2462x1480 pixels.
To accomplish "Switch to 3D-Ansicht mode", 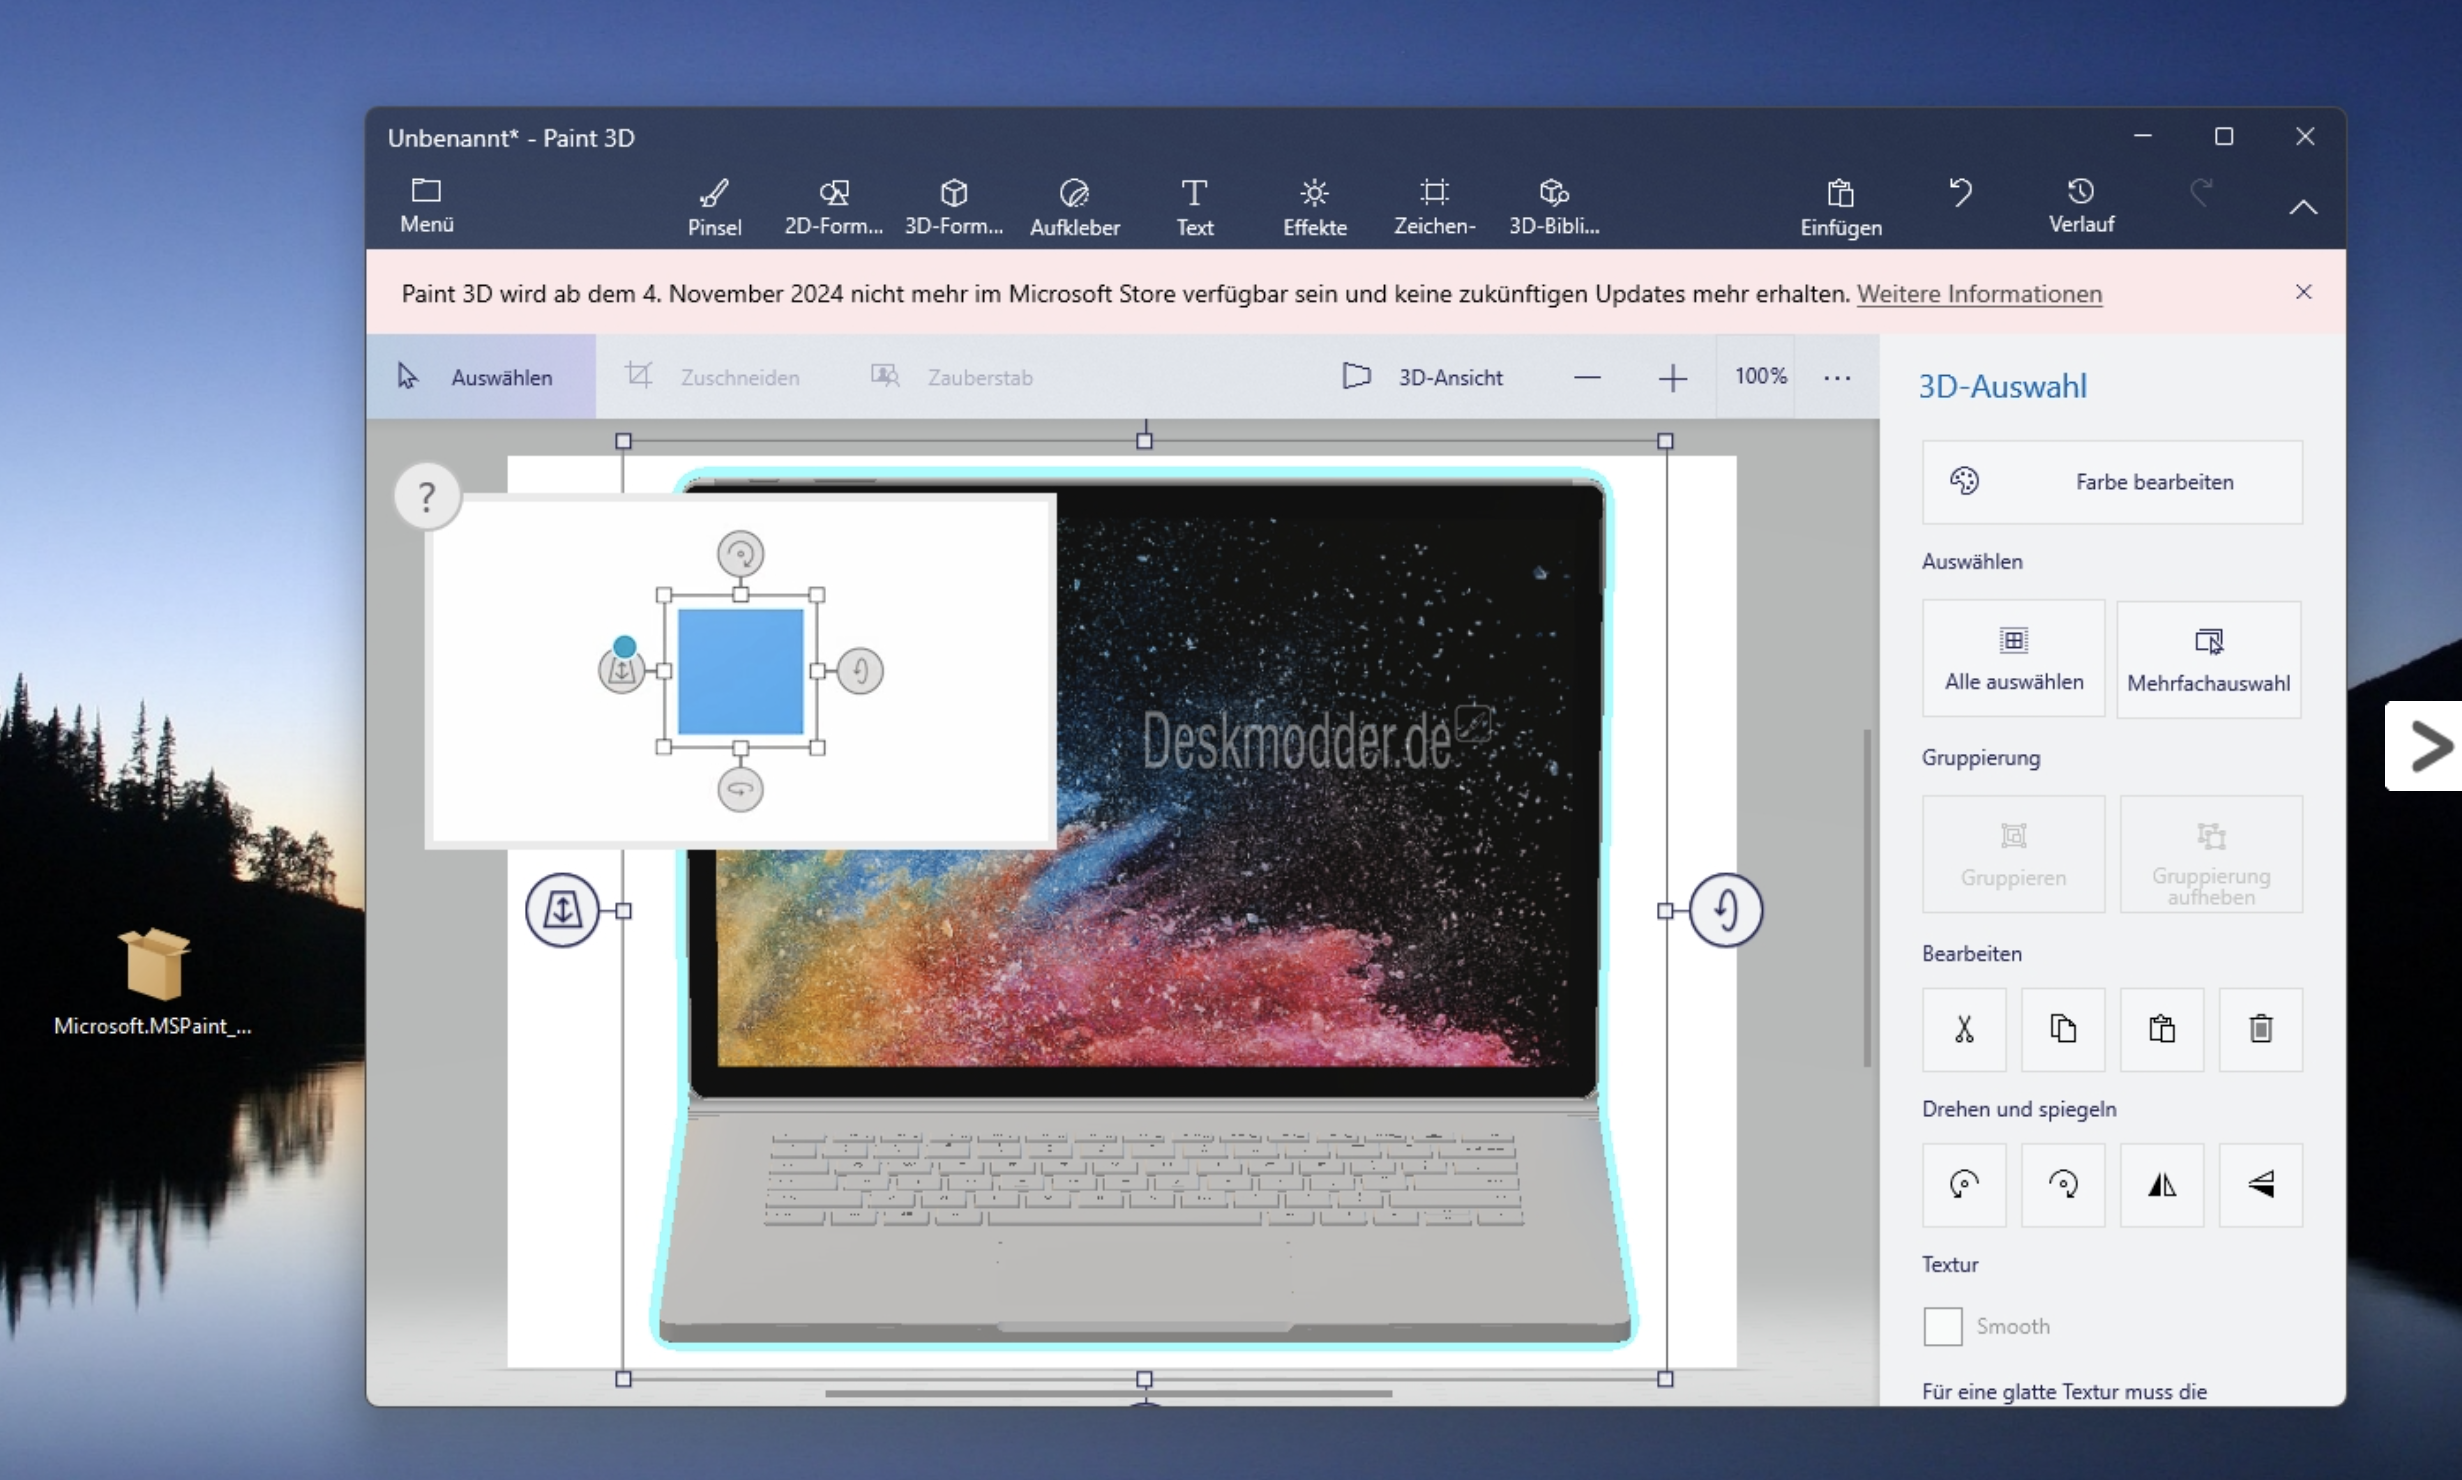I will point(1426,374).
